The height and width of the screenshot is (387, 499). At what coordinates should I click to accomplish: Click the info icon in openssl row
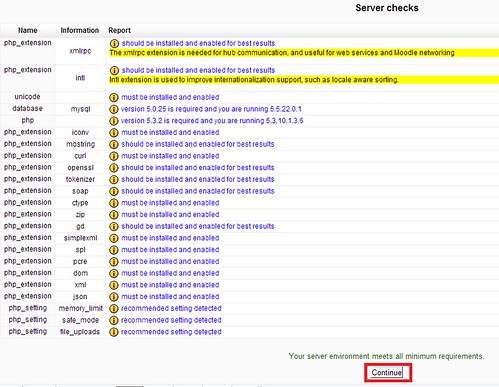114,168
